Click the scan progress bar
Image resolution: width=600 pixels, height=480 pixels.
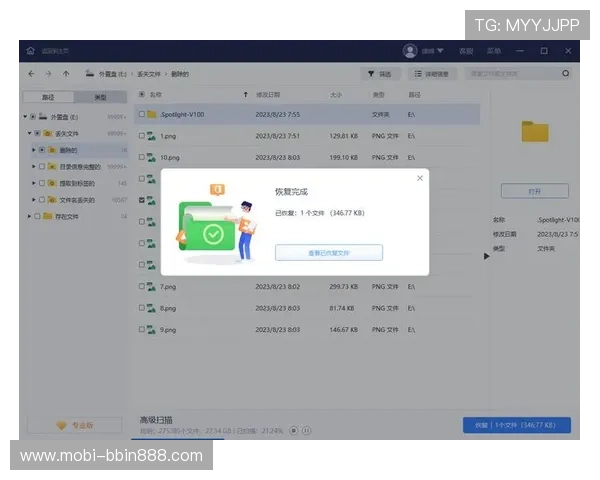pos(177,439)
